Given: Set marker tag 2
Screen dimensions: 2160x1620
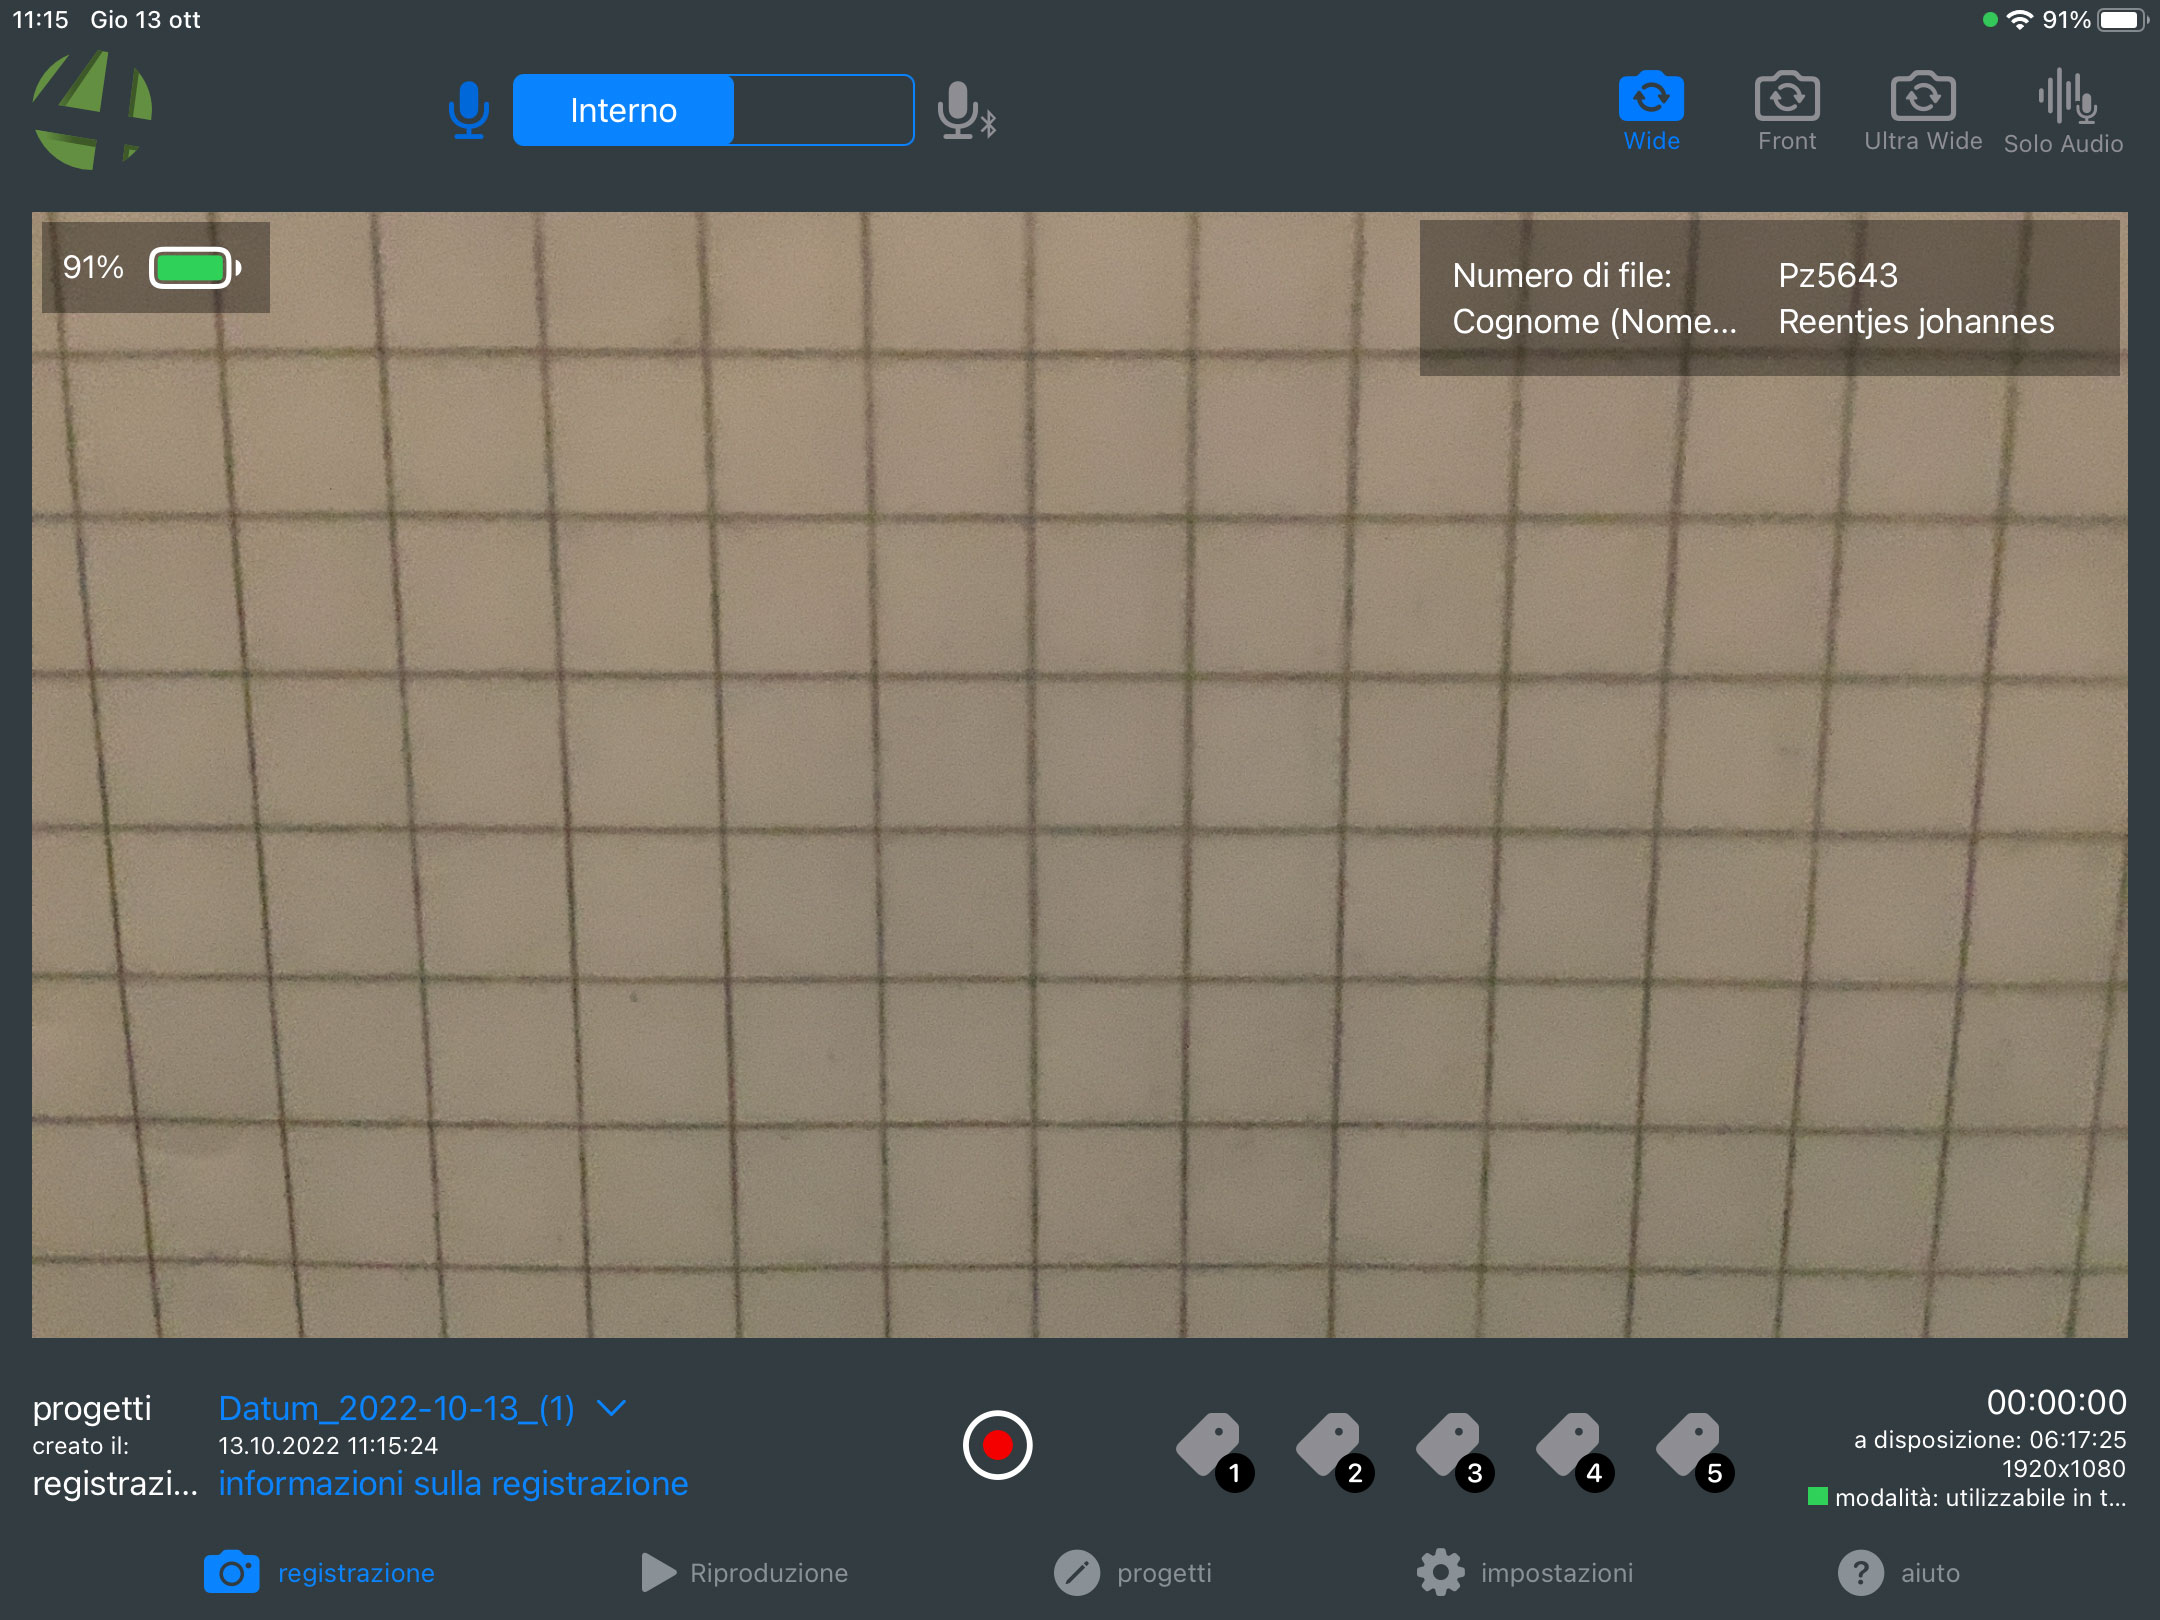Looking at the screenshot, I should pos(1334,1452).
